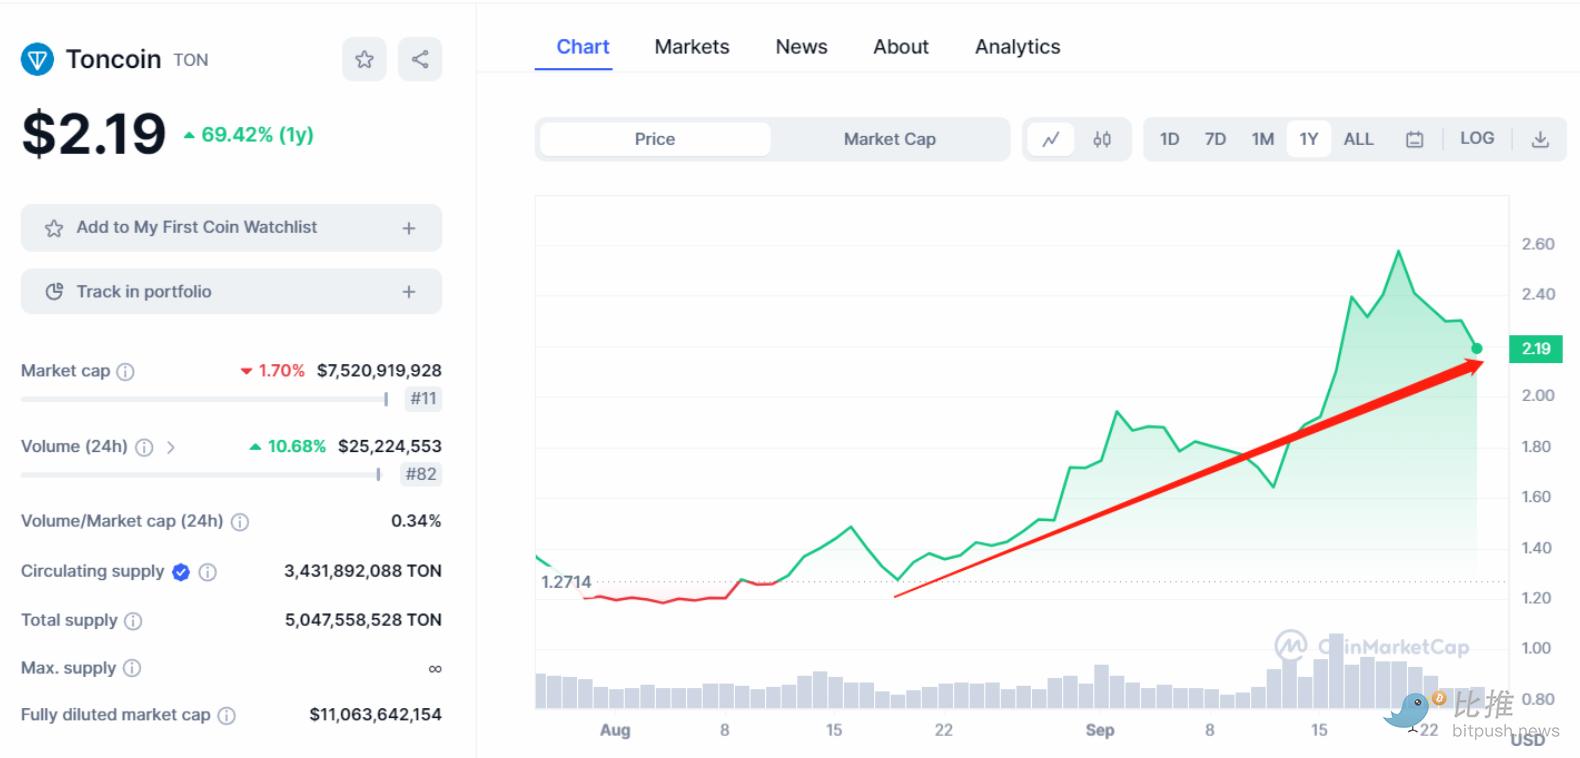
Task: Click the #11 market cap rank badge
Action: [x=424, y=399]
